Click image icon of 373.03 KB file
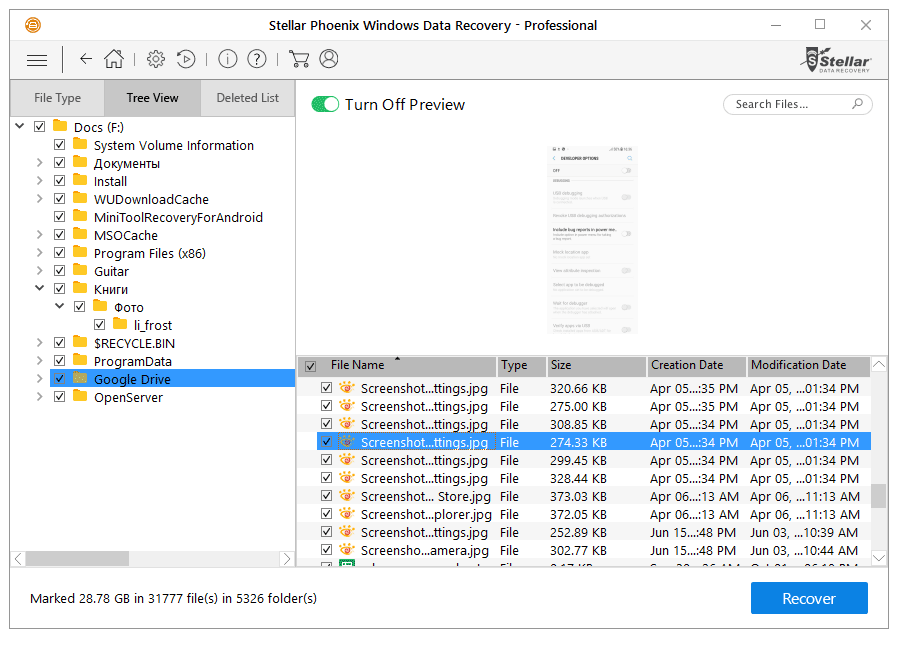 [346, 495]
